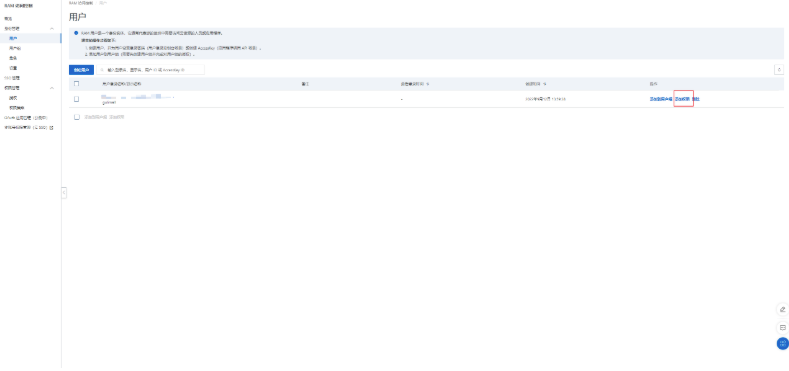
Task: Open 授权 in the sidebar
Action: coord(13,98)
